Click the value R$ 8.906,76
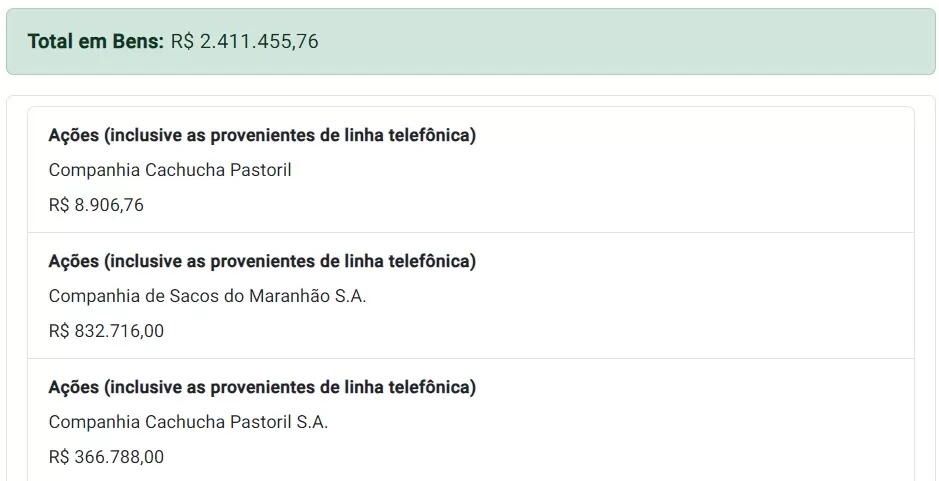The width and height of the screenshot is (939, 481). coord(96,205)
